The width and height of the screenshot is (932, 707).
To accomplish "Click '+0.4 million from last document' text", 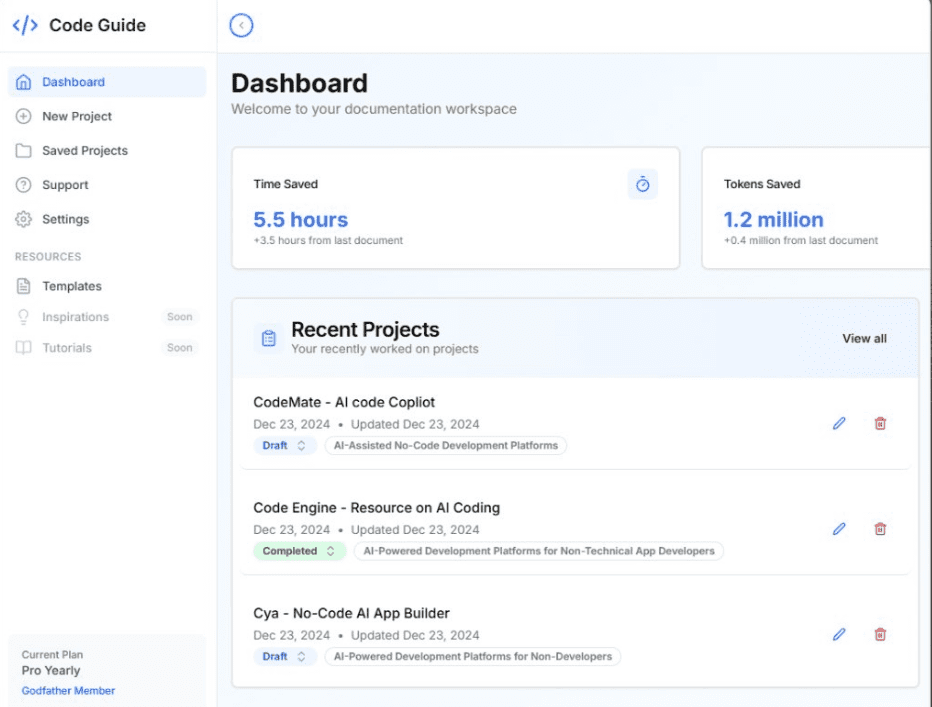I will (x=801, y=240).
